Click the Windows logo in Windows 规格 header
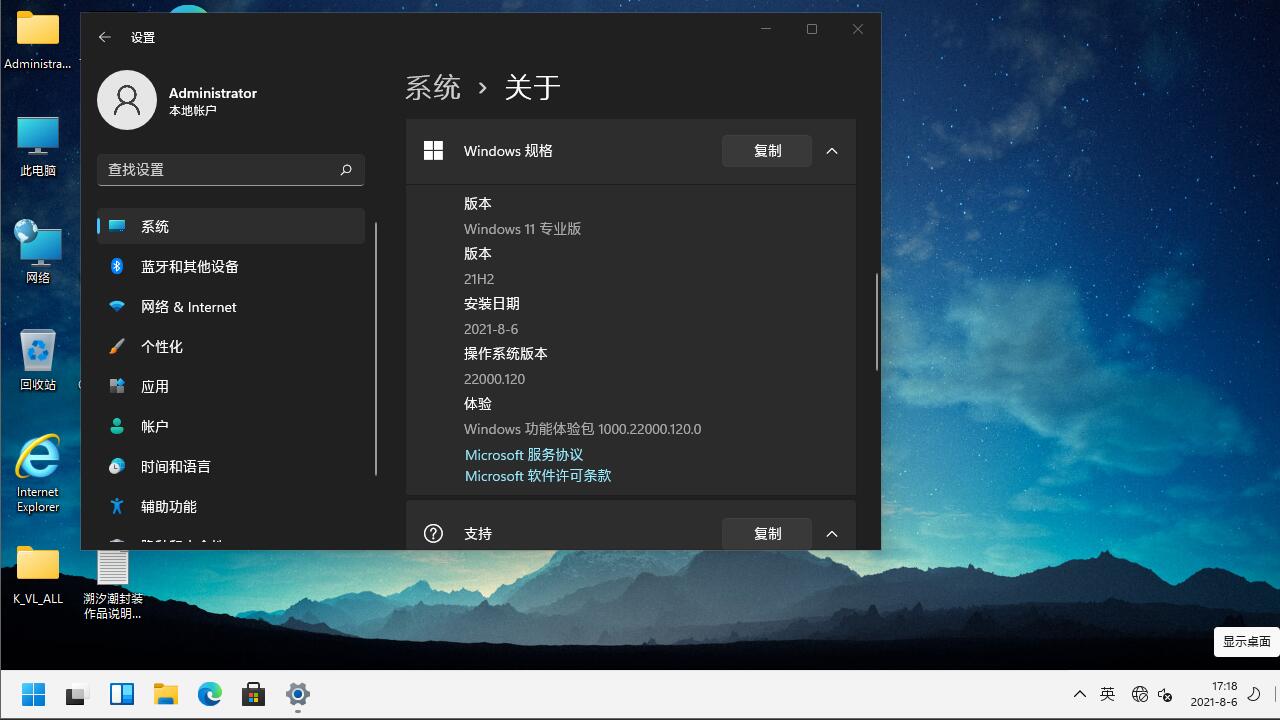 433,151
